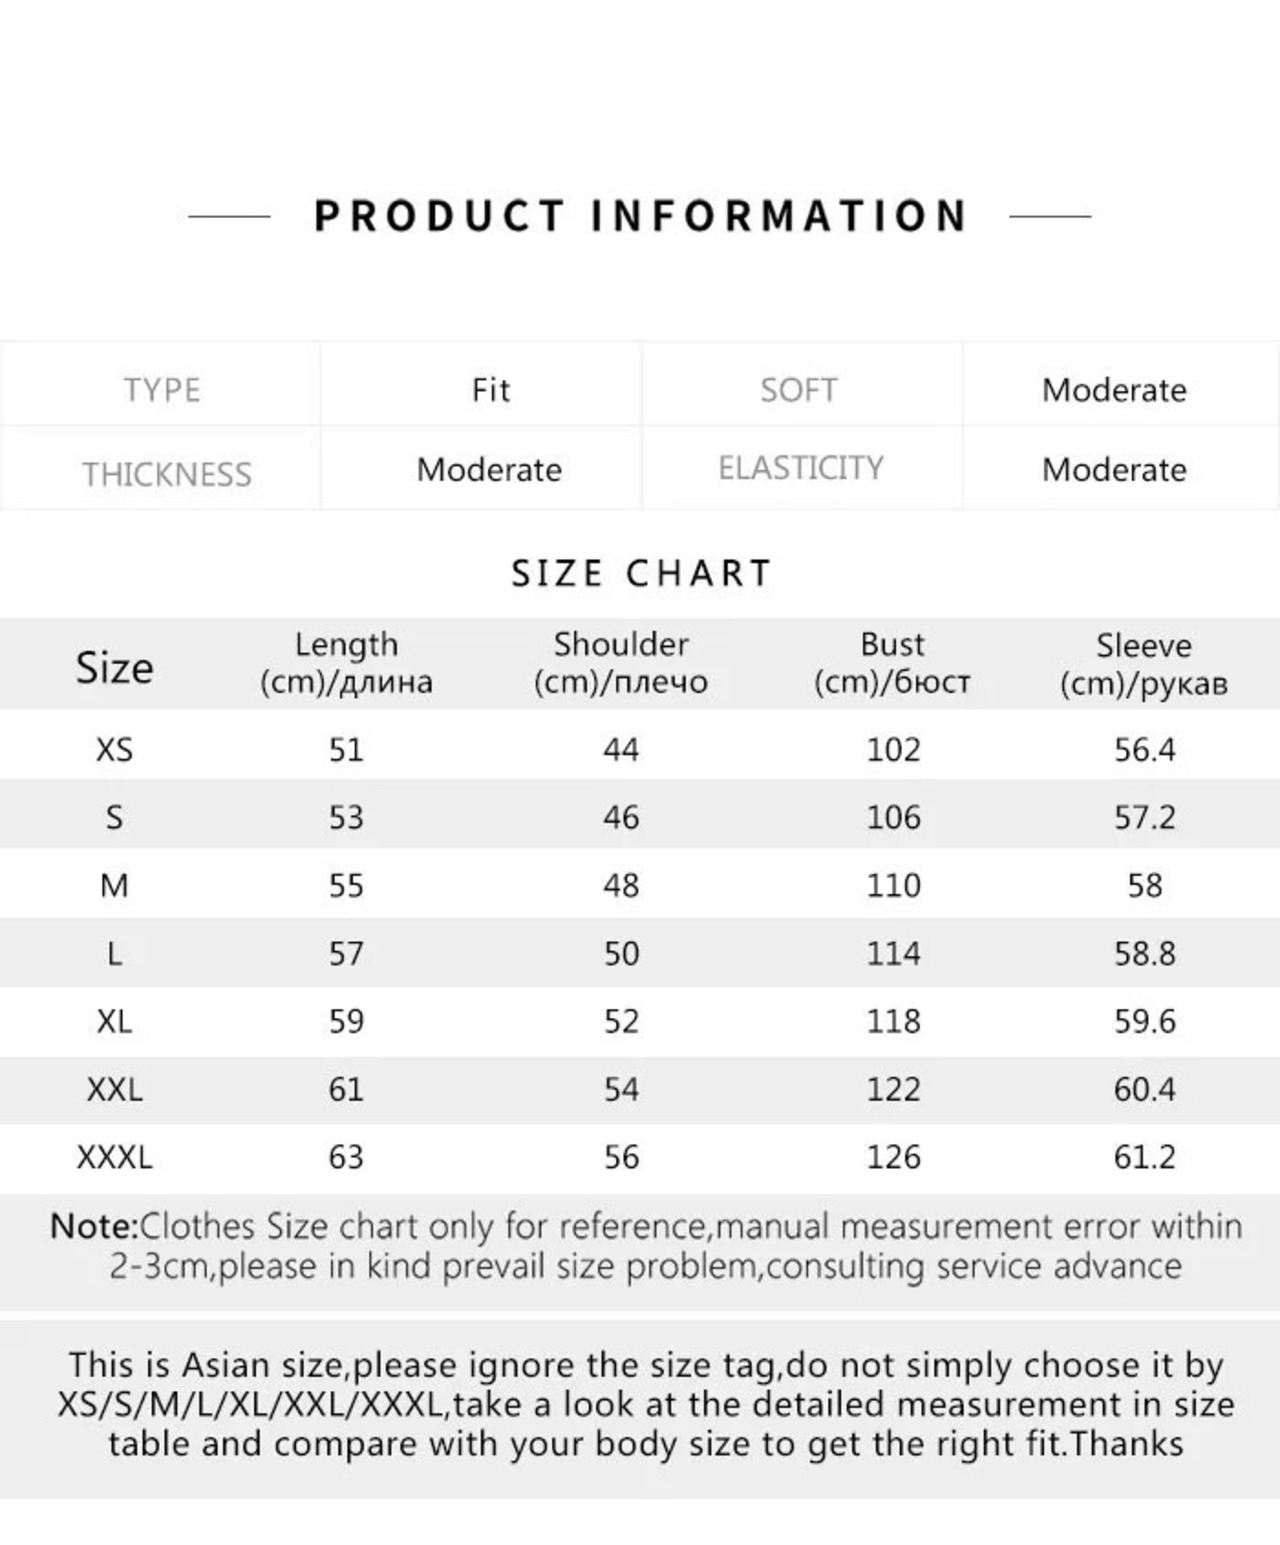The image size is (1280, 1545).
Task: Select the Sleeve (cm) column header
Action: click(1144, 664)
